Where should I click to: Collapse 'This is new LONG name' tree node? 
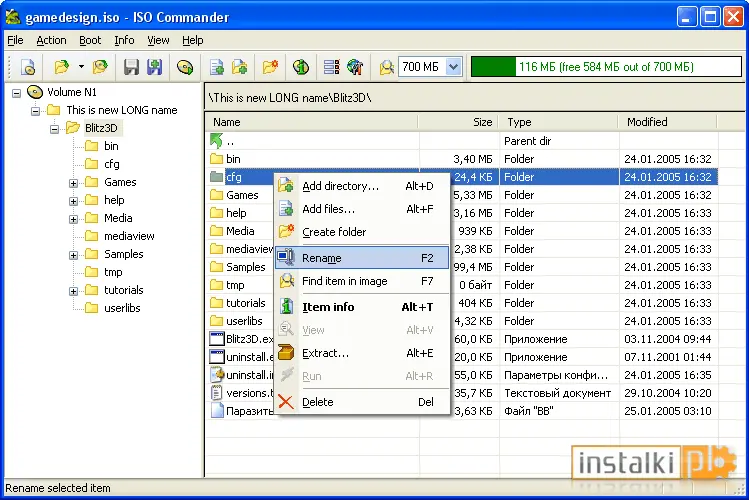pyautogui.click(x=35, y=111)
